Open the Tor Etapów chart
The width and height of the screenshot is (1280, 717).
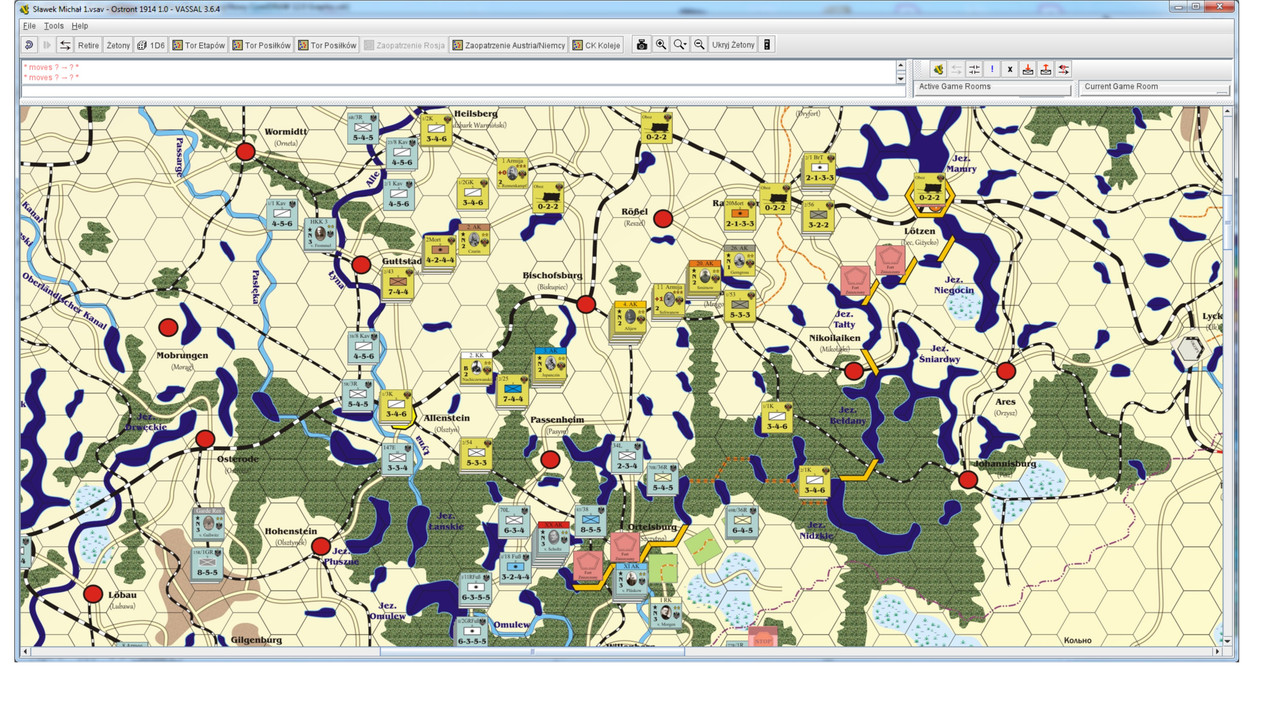(199, 45)
